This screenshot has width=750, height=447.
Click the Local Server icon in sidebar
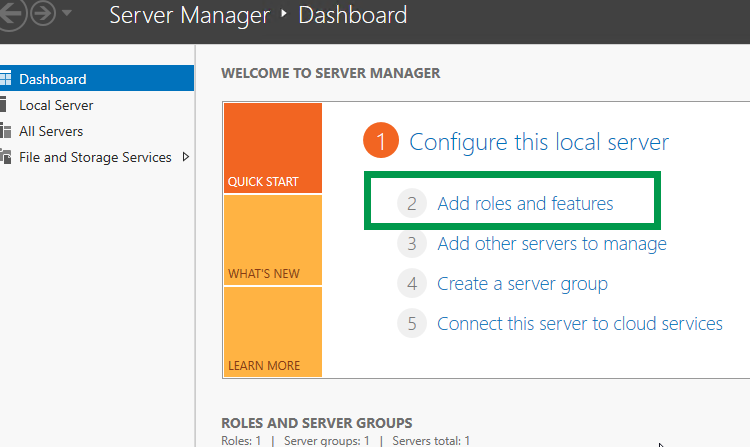tap(6, 105)
